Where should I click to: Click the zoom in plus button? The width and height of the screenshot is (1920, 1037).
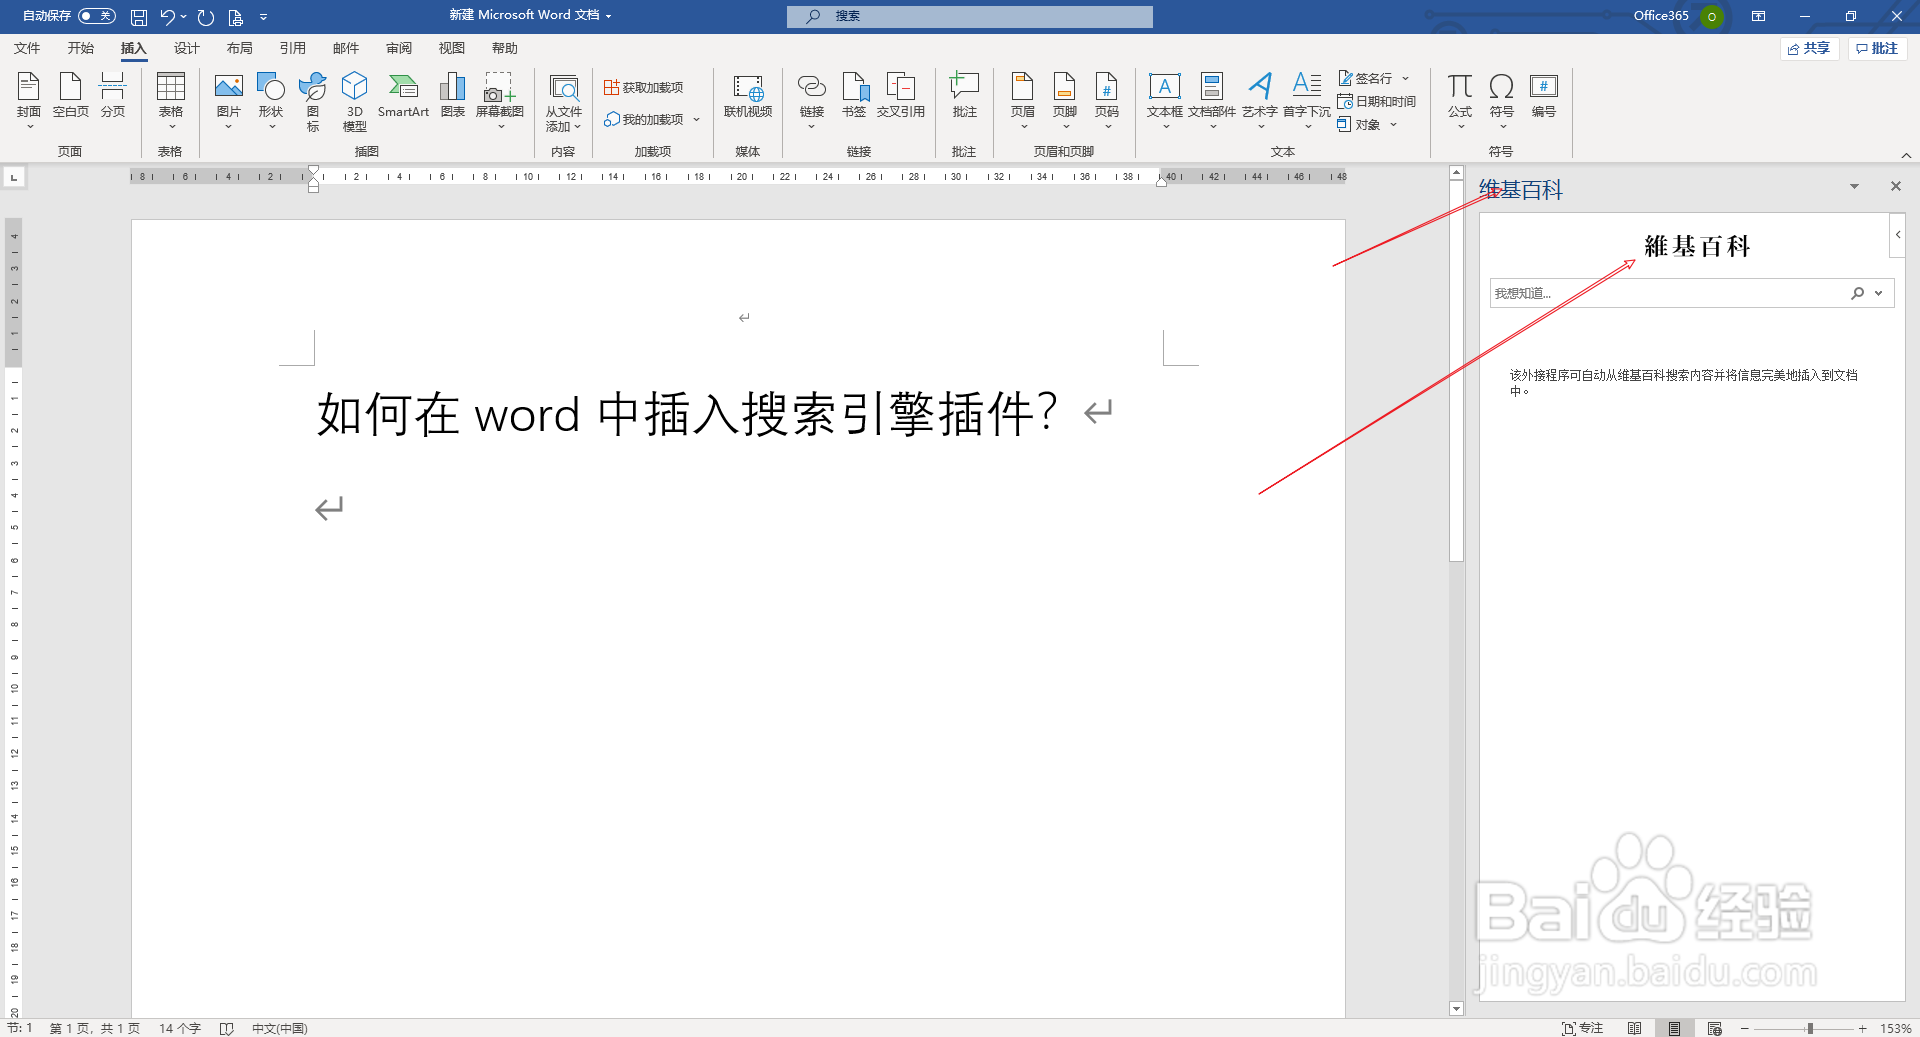[1863, 1028]
